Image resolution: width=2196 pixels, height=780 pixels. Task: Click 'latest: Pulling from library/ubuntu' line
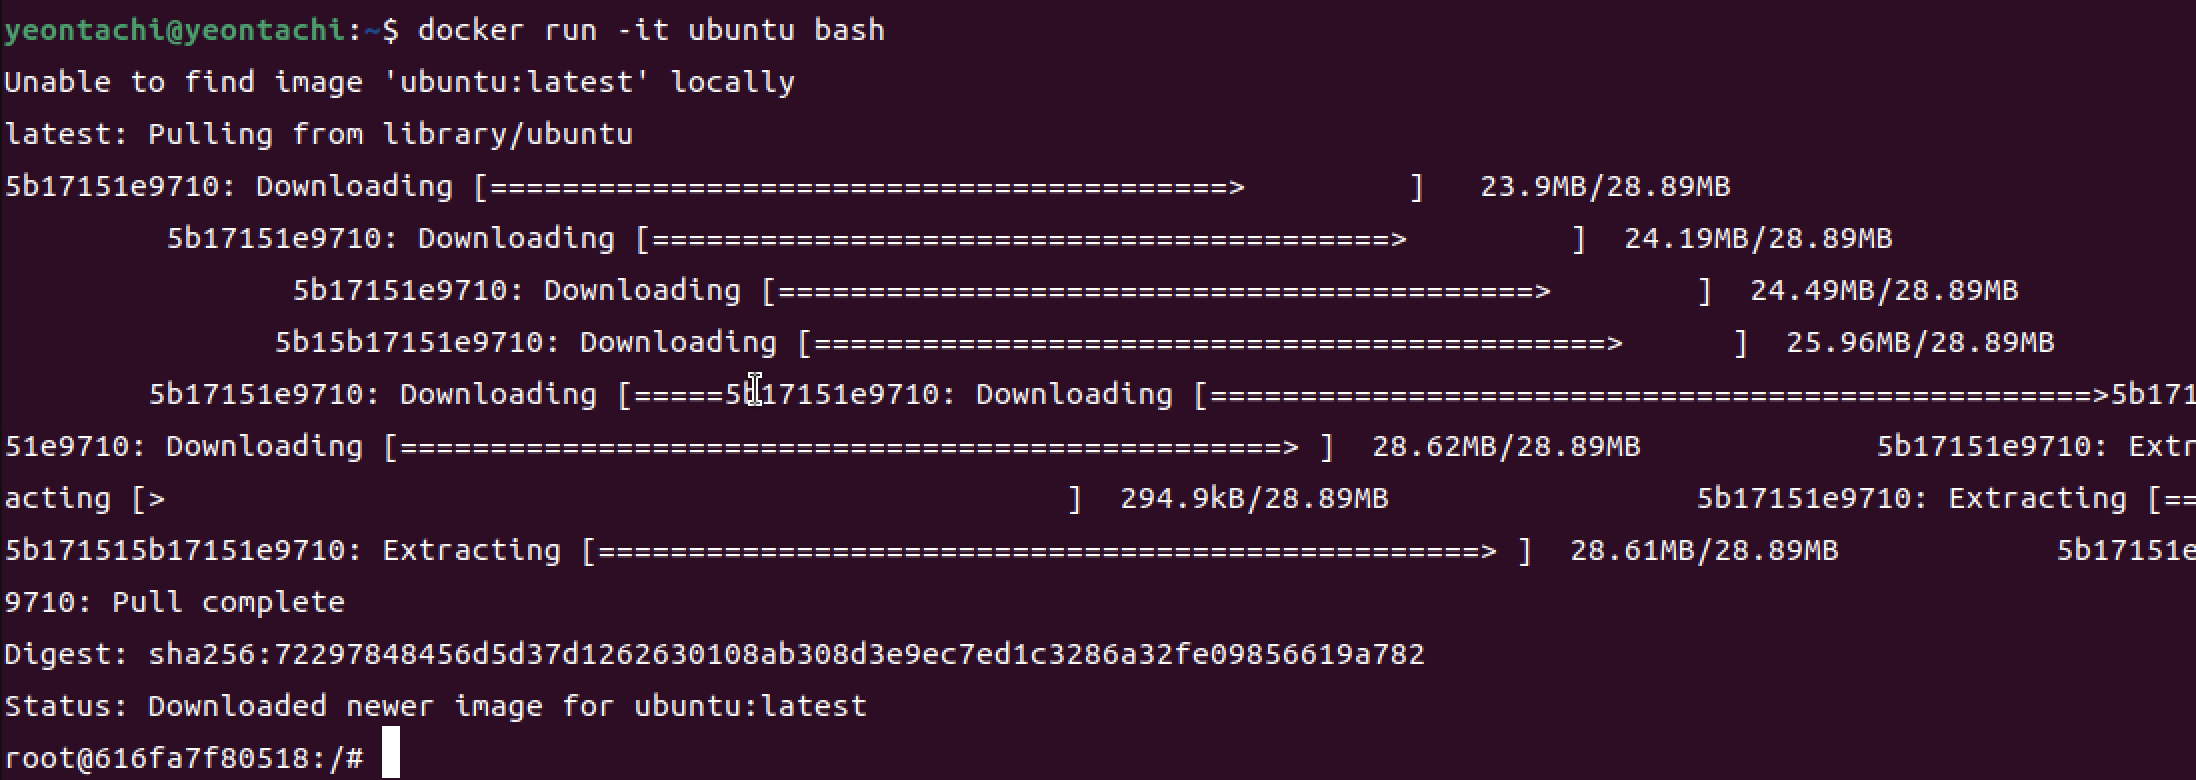point(318,134)
